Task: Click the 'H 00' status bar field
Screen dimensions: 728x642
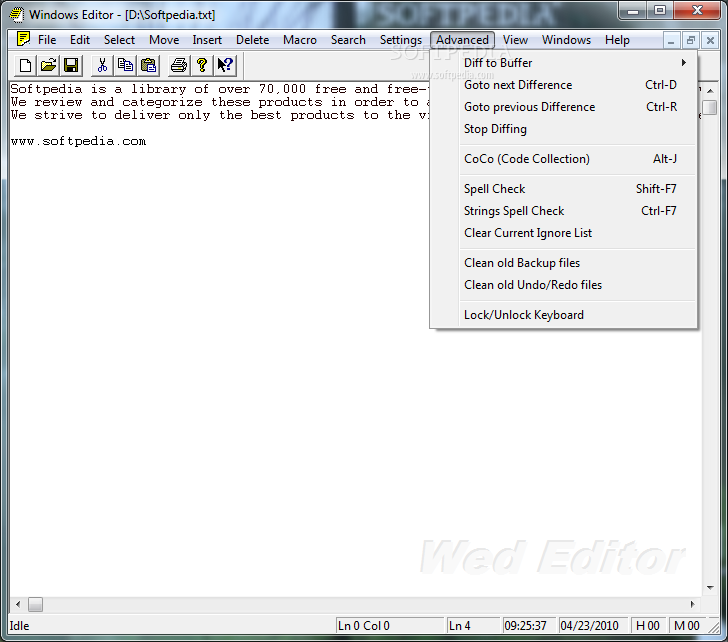Action: pos(648,626)
